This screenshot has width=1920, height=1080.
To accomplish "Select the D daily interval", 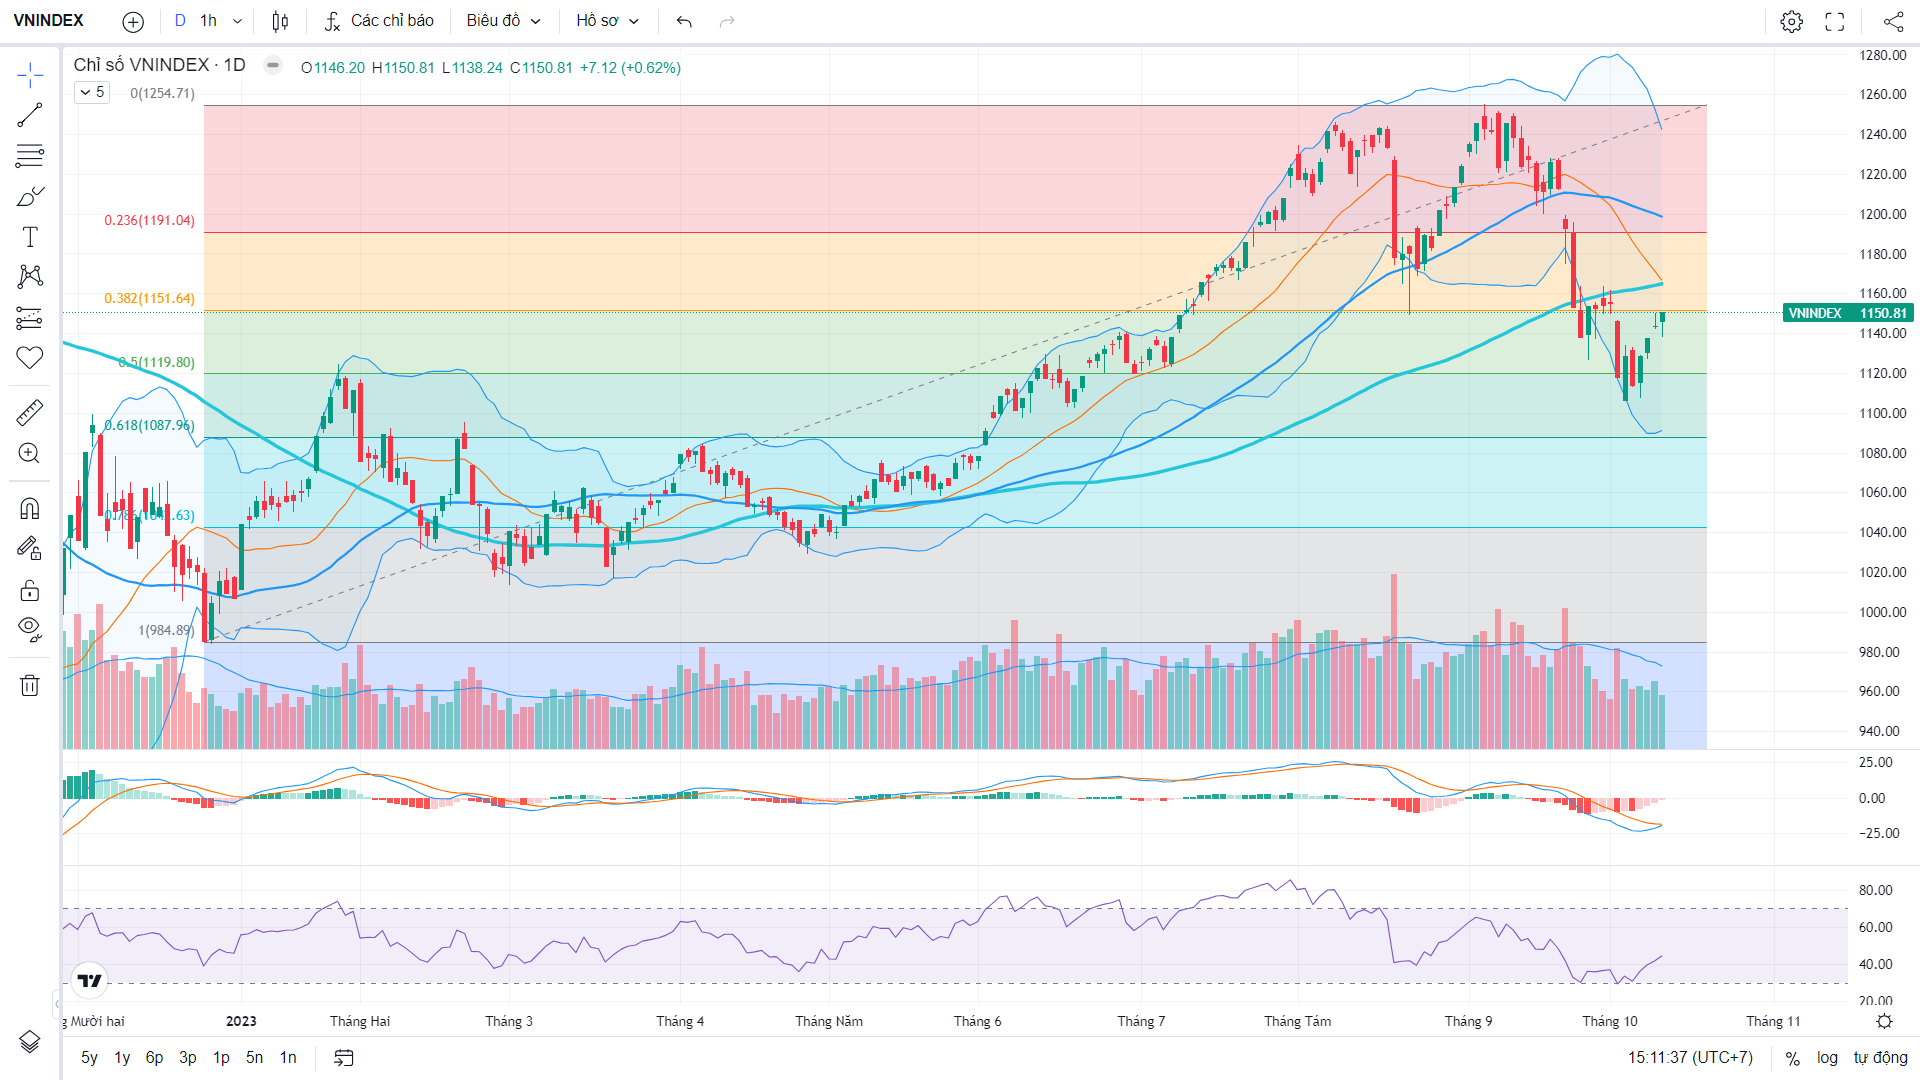I will [180, 21].
